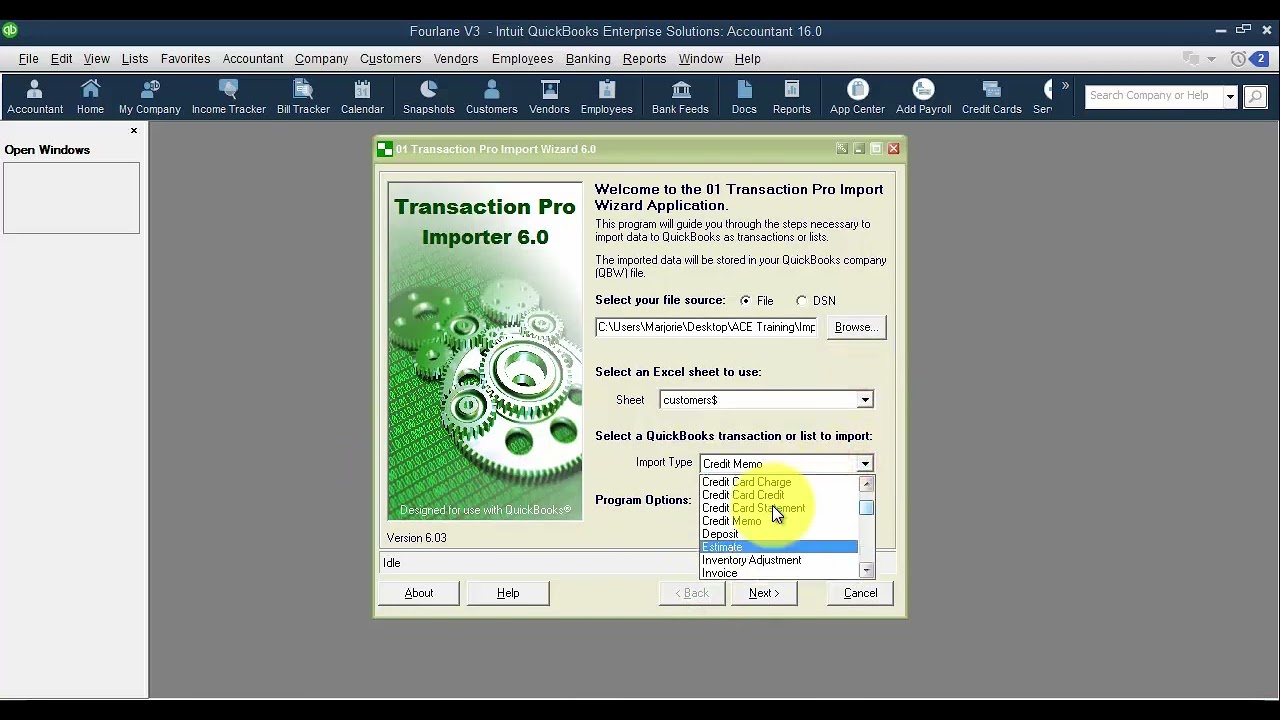Screen dimensions: 1280x720
Task: Open the Edit menu
Action: [61, 59]
